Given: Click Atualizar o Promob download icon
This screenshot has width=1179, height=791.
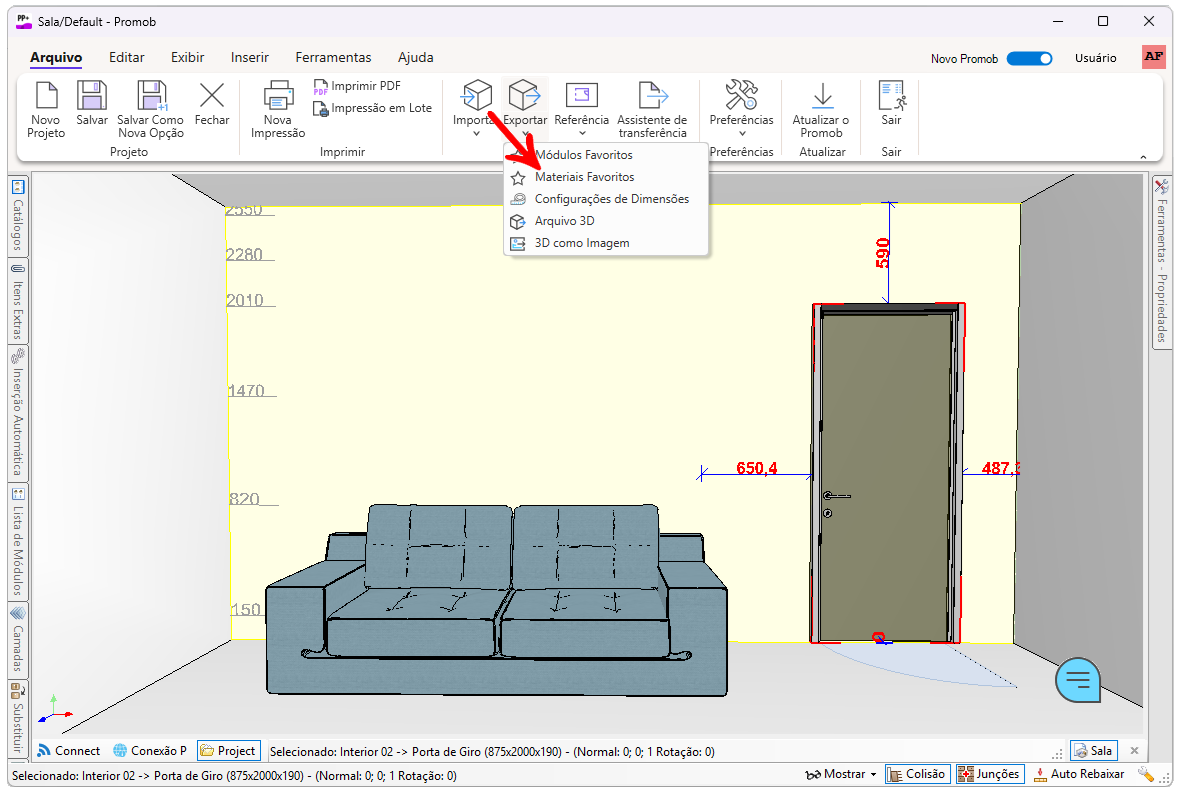Looking at the screenshot, I should pyautogui.click(x=821, y=96).
